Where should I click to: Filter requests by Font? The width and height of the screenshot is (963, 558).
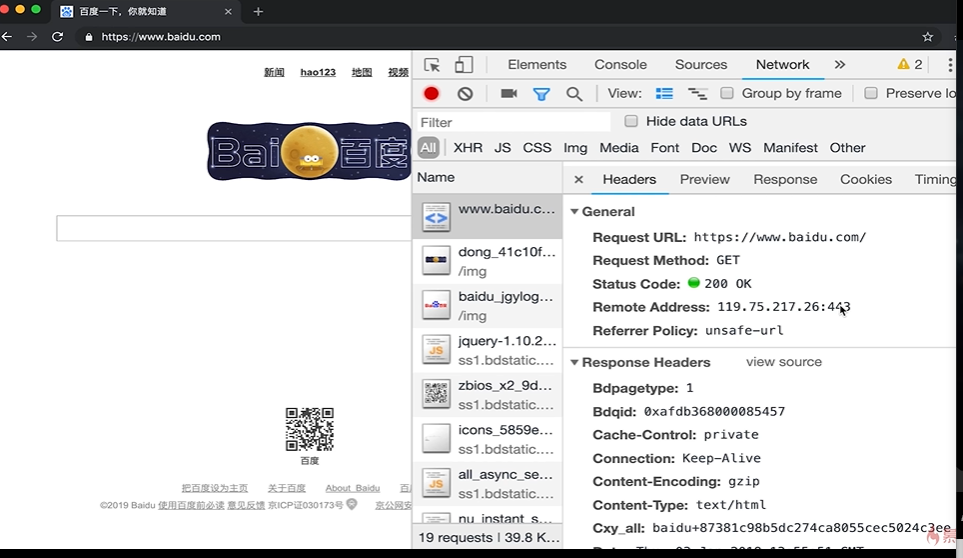pyautogui.click(x=665, y=147)
